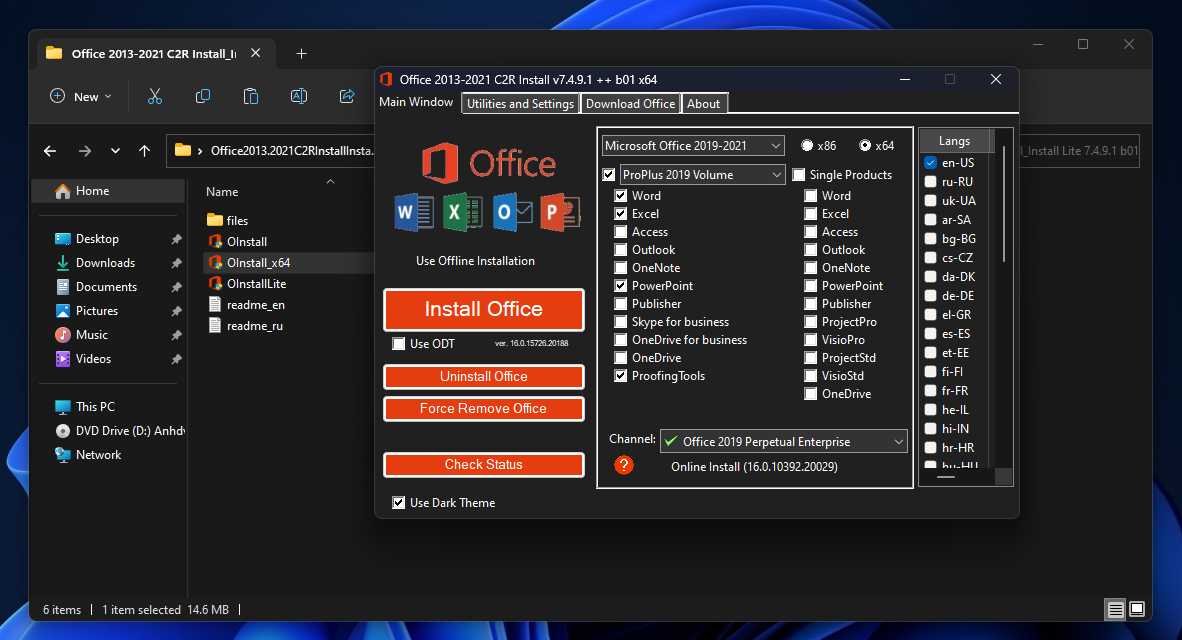This screenshot has height=640, width=1182.
Task: Select the OInstall application file icon
Action: click(x=216, y=241)
